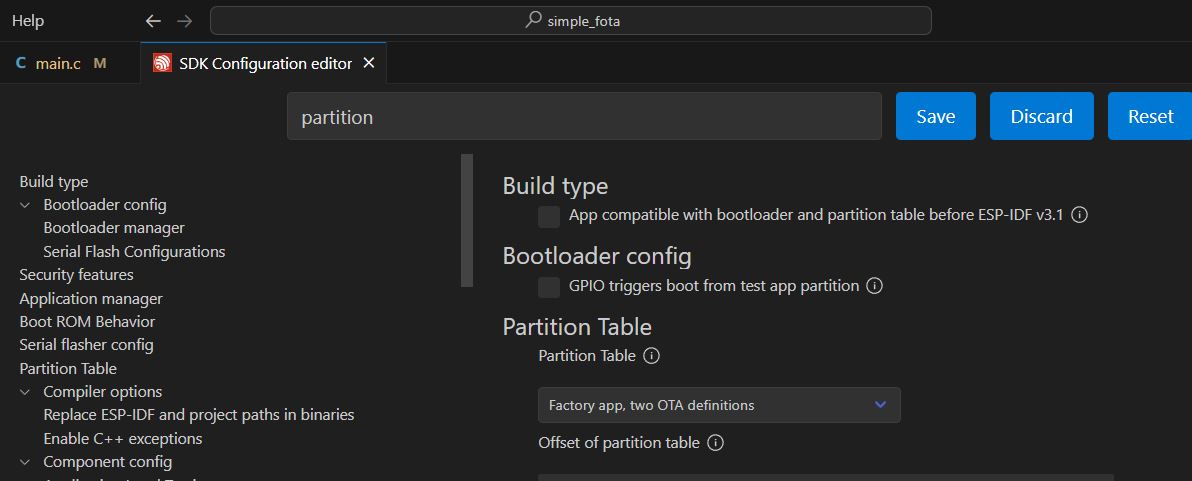Screen dimensions: 1192x481
Task: Save the SDK configuration
Action: coord(936,116)
